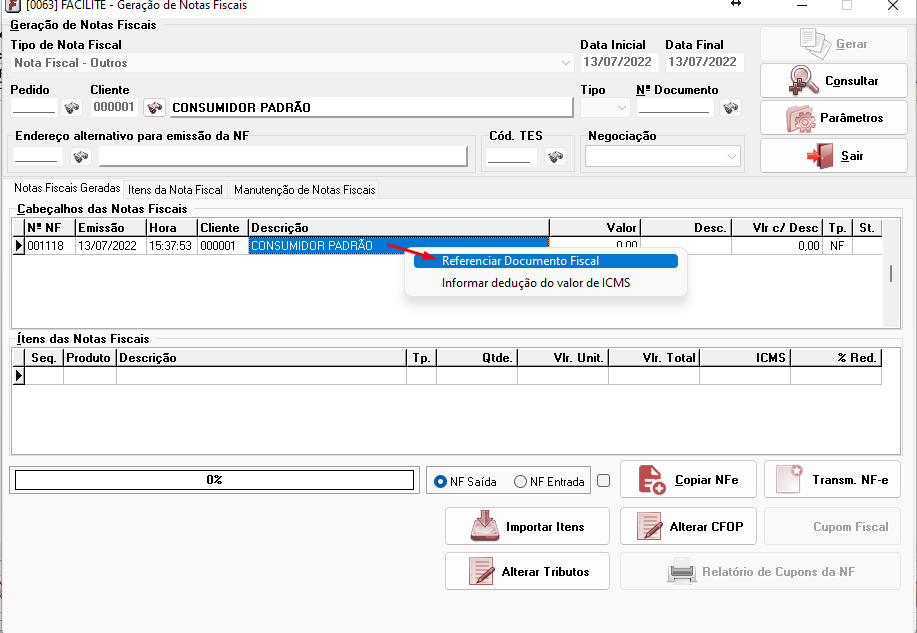
Task: Click the 0% progress bar
Action: [214, 480]
